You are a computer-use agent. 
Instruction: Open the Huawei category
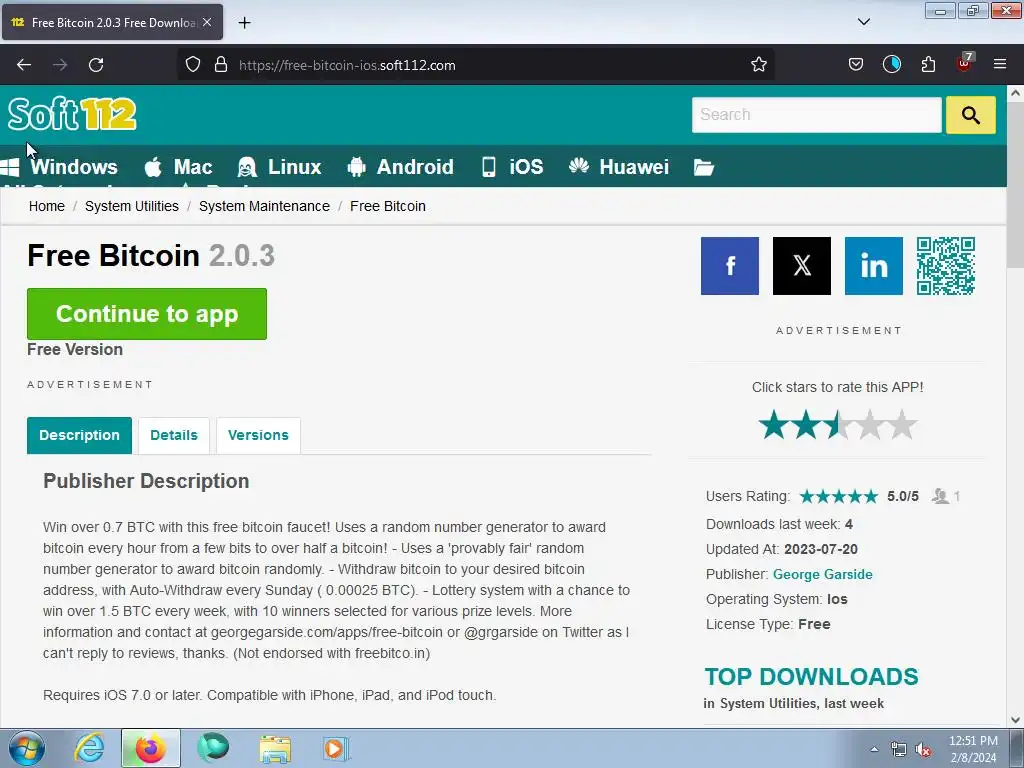coord(618,167)
